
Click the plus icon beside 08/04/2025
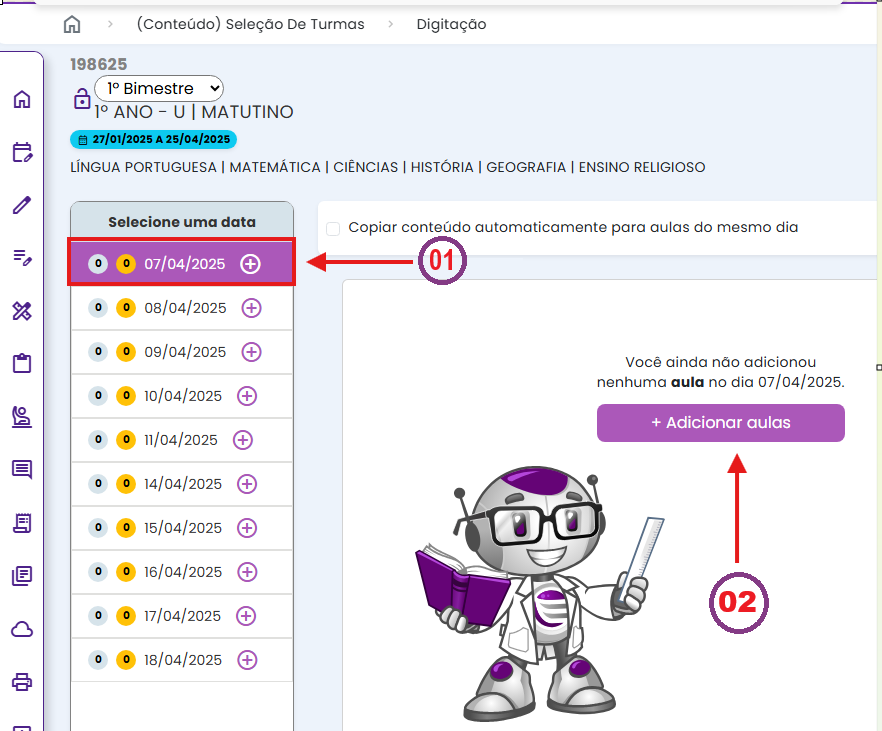click(x=251, y=308)
